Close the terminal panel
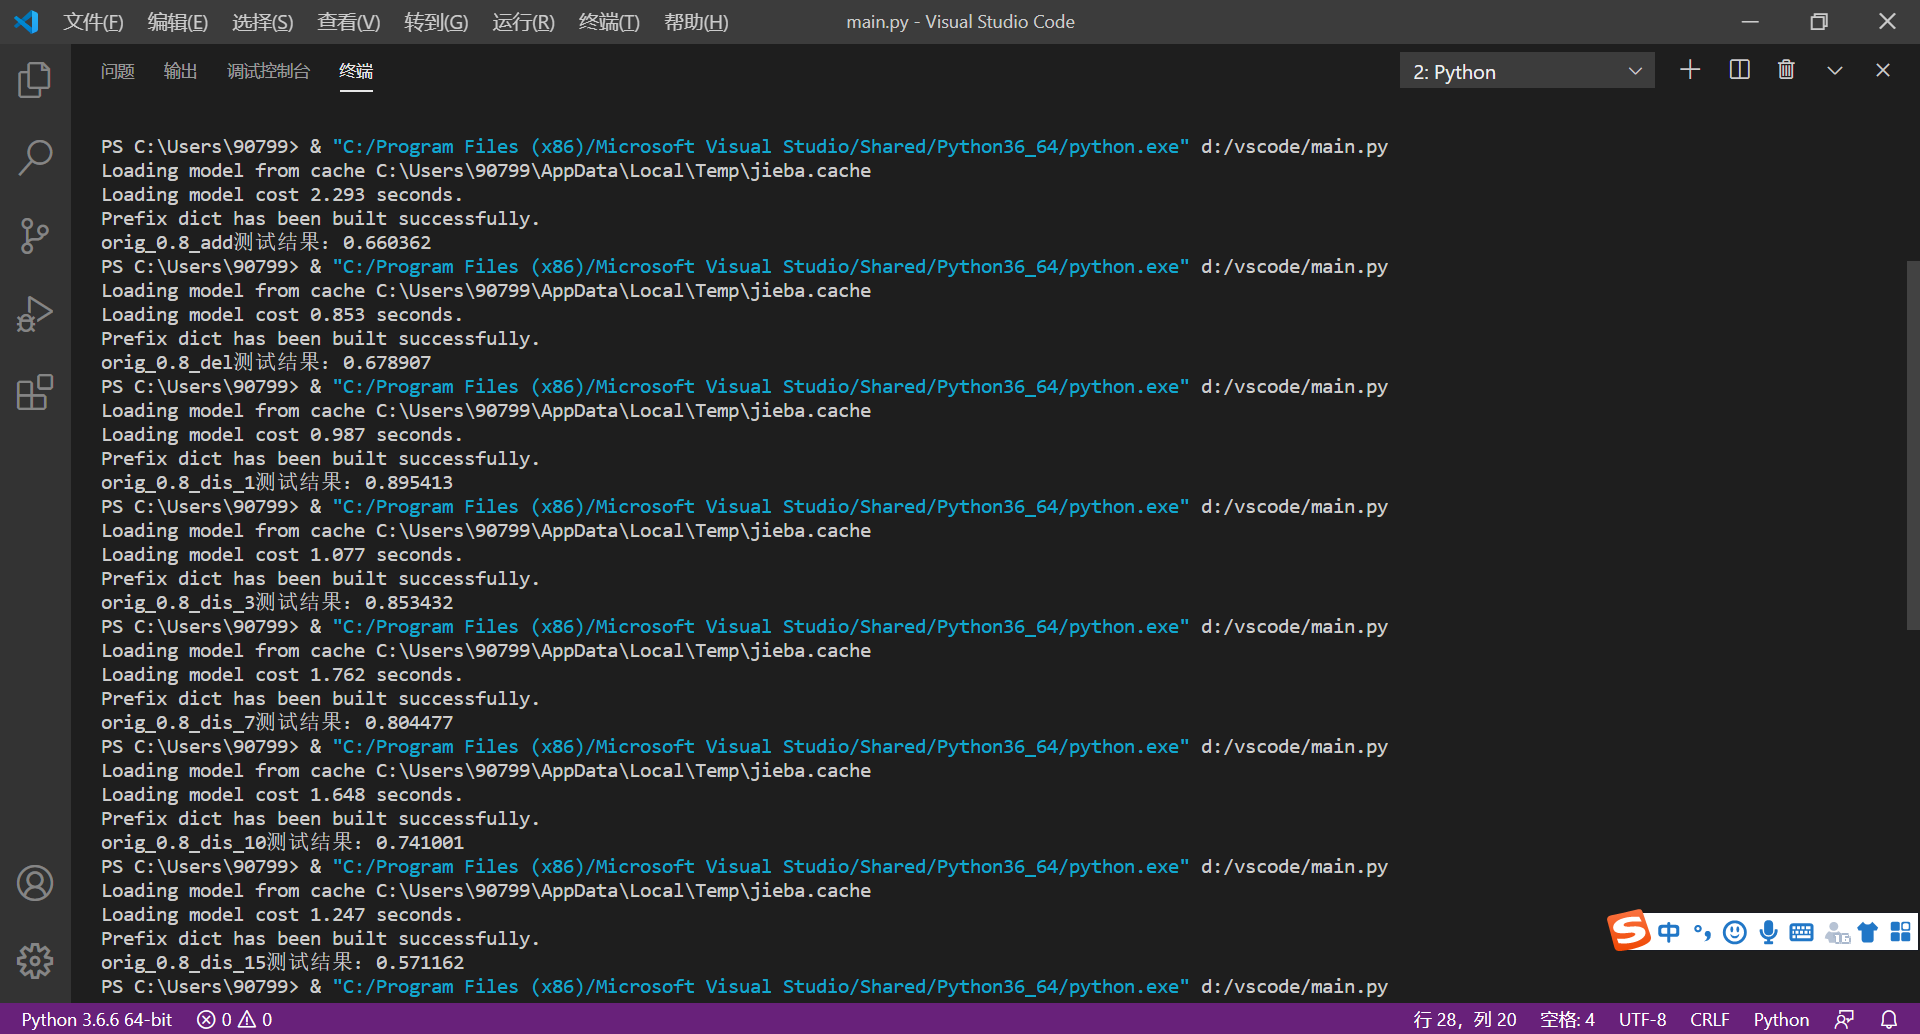 (1883, 70)
